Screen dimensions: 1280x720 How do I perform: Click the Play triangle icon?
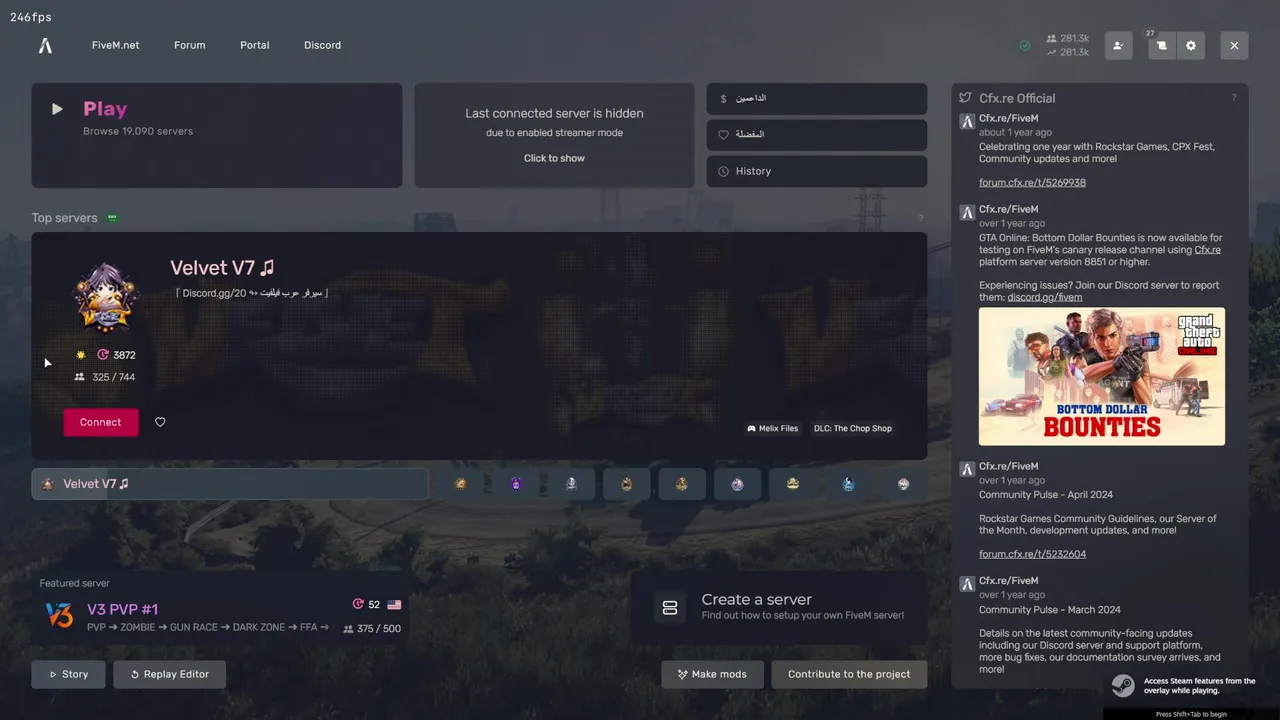57,109
